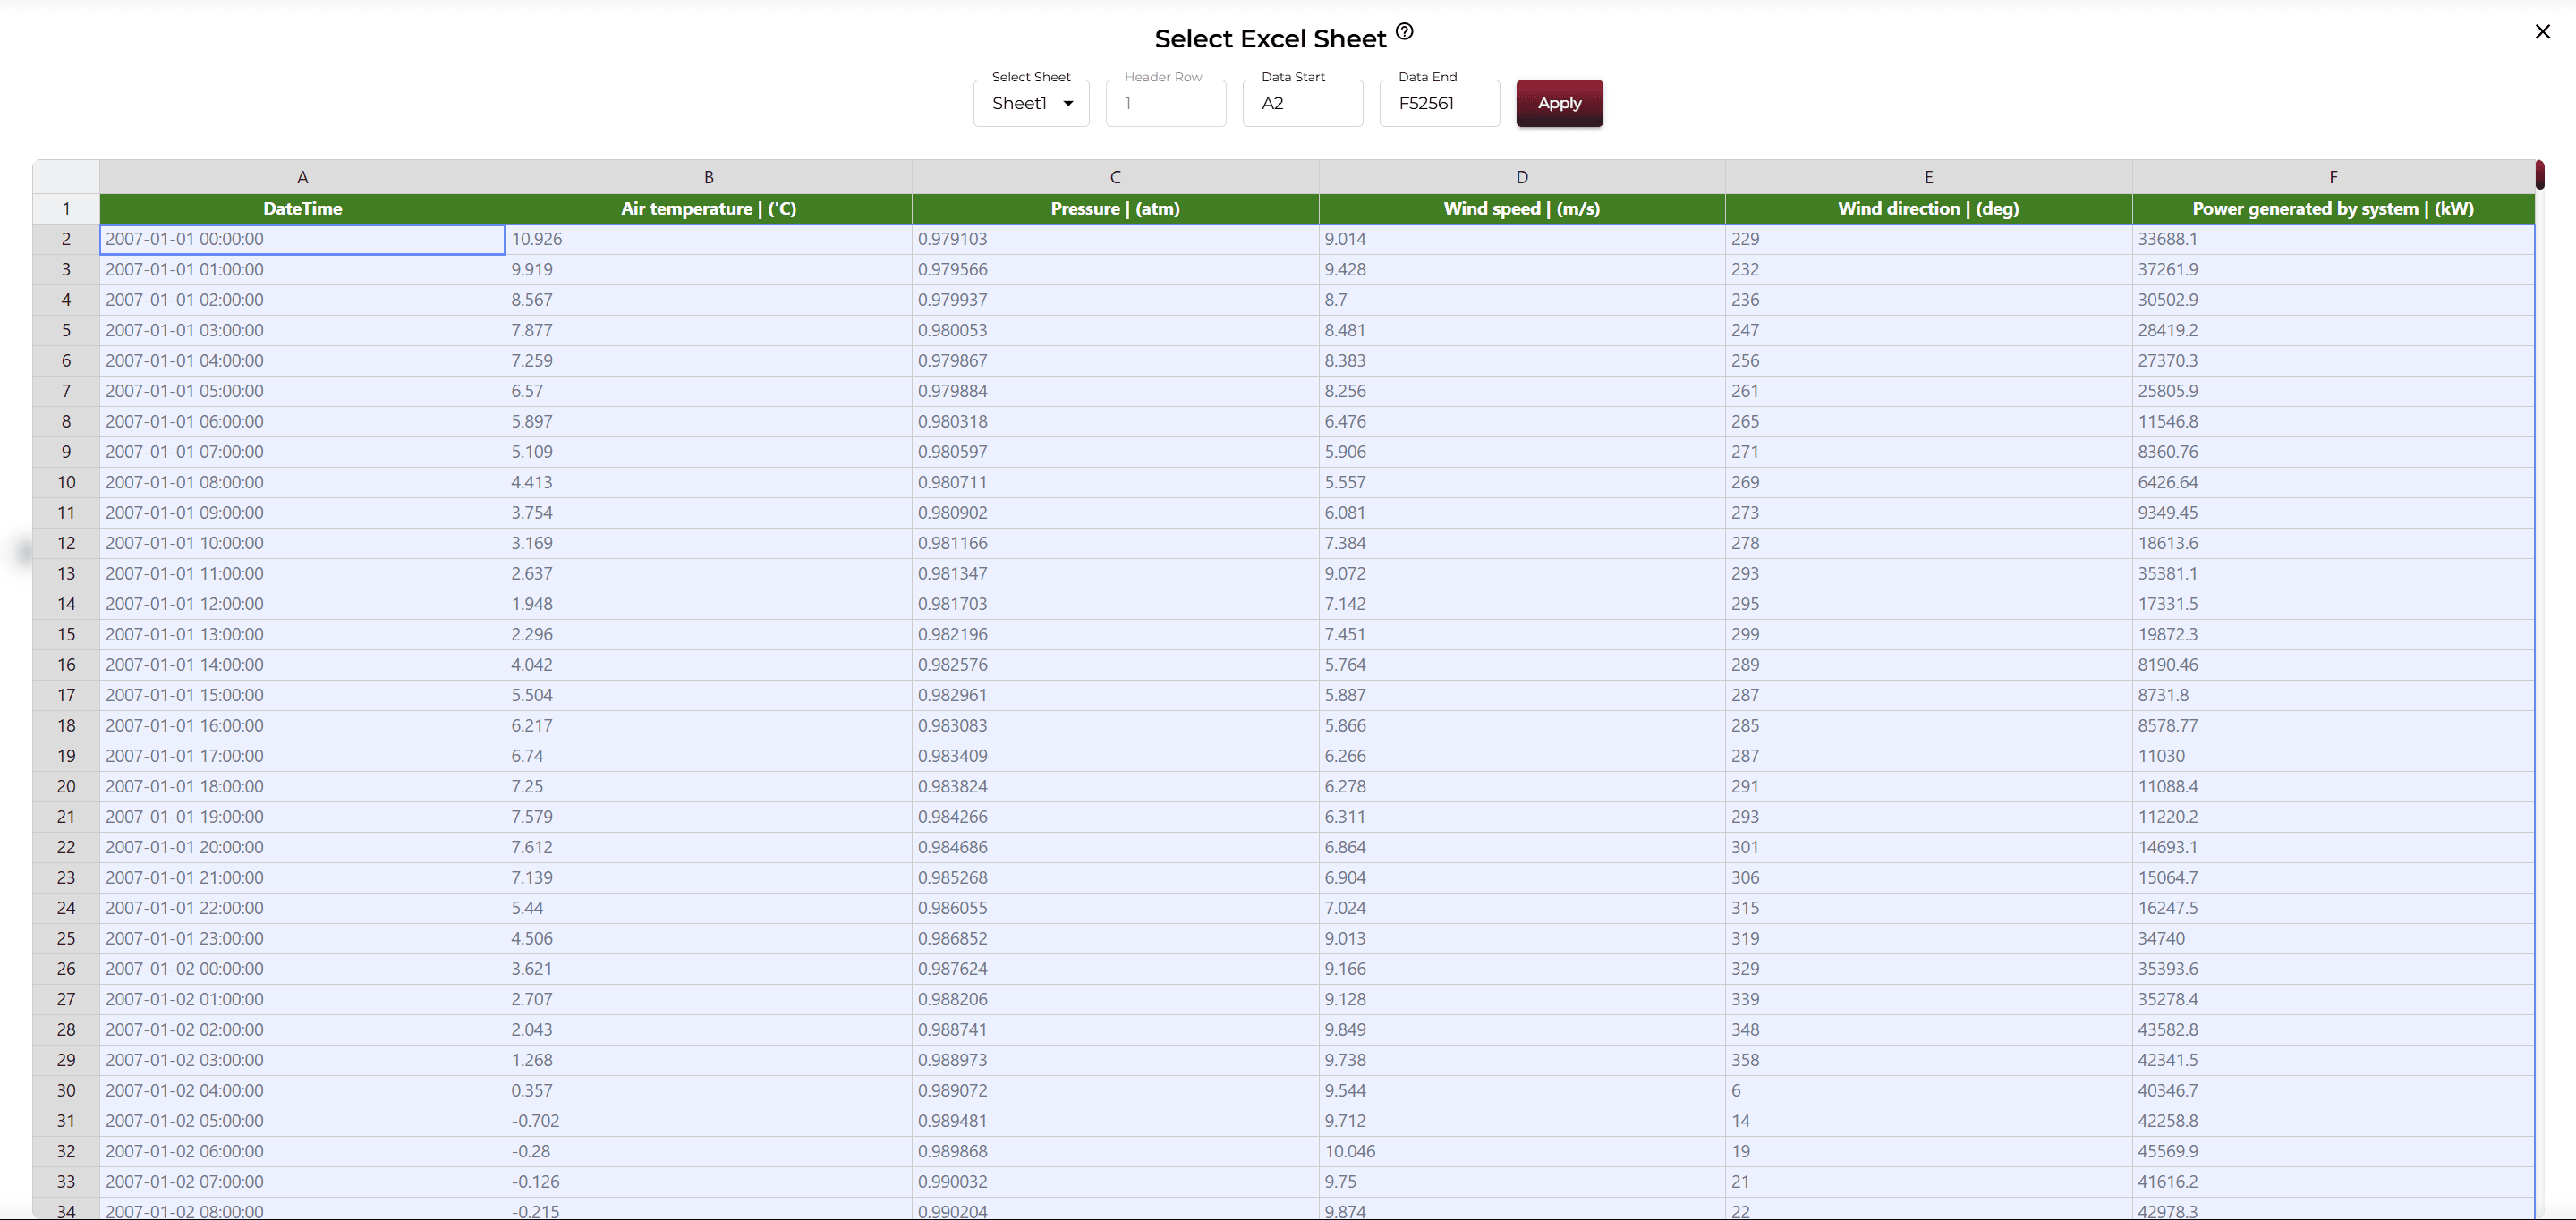The image size is (2576, 1220).
Task: Select column A header
Action: pos(302,177)
